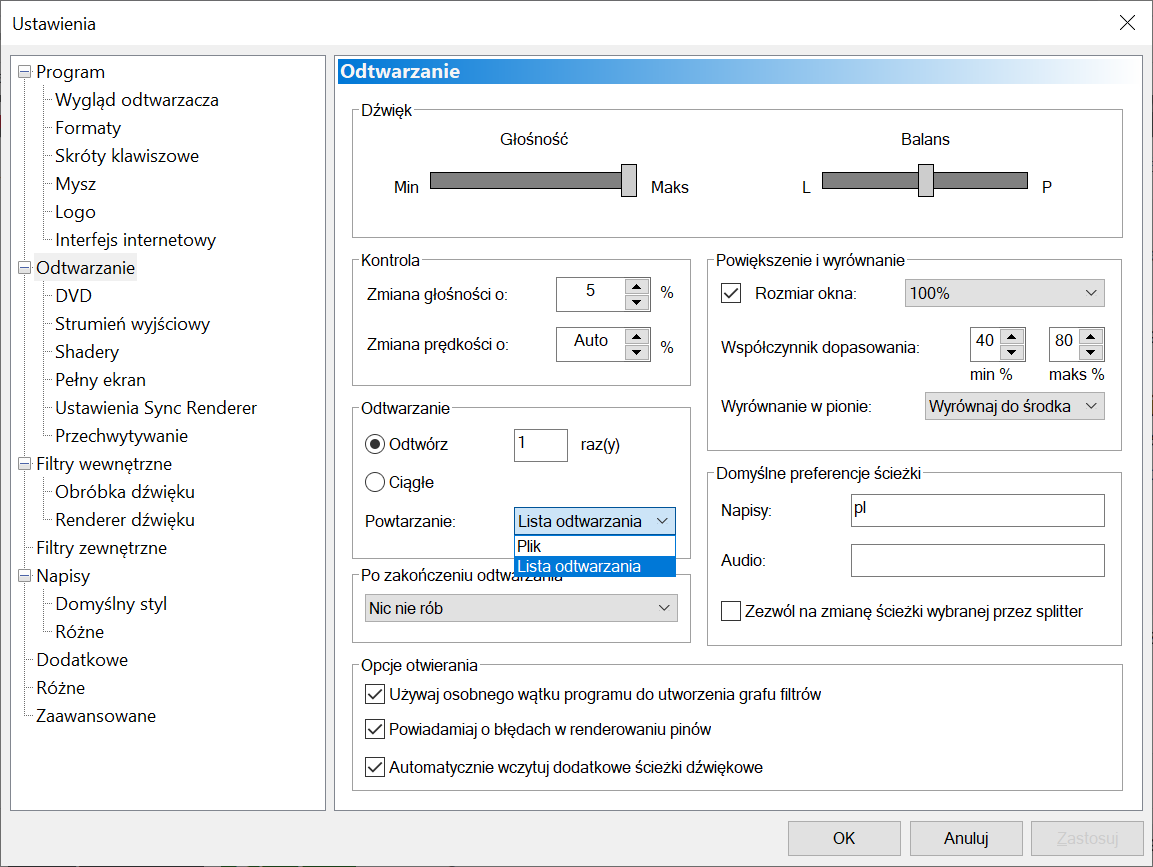Select Obróbka dźwięku in the tree

click(x=124, y=492)
